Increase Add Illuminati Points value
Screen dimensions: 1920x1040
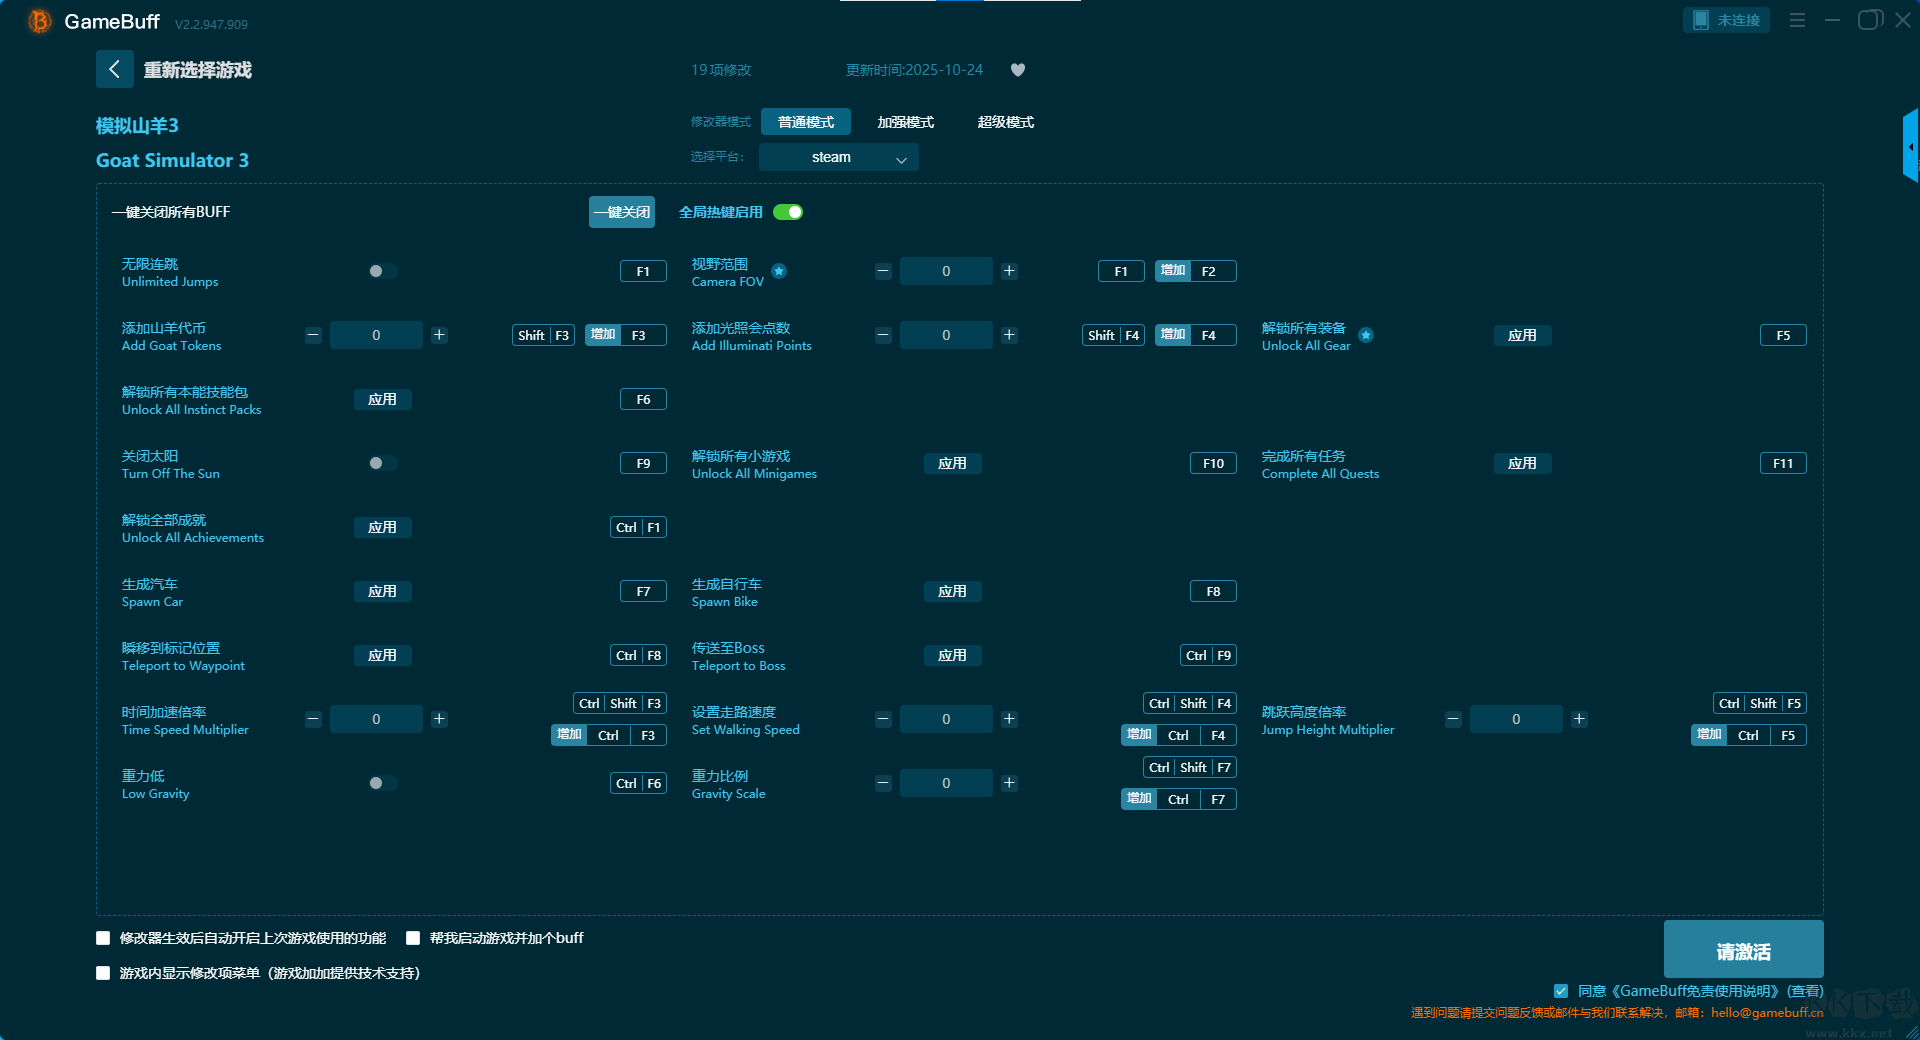[x=1009, y=335]
